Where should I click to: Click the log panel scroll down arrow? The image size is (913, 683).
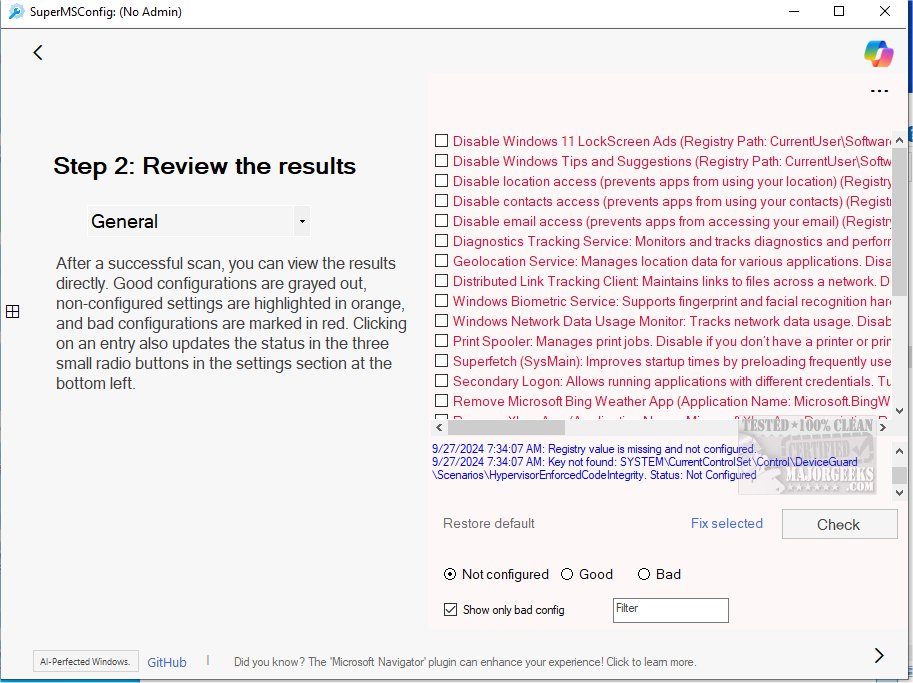(899, 493)
